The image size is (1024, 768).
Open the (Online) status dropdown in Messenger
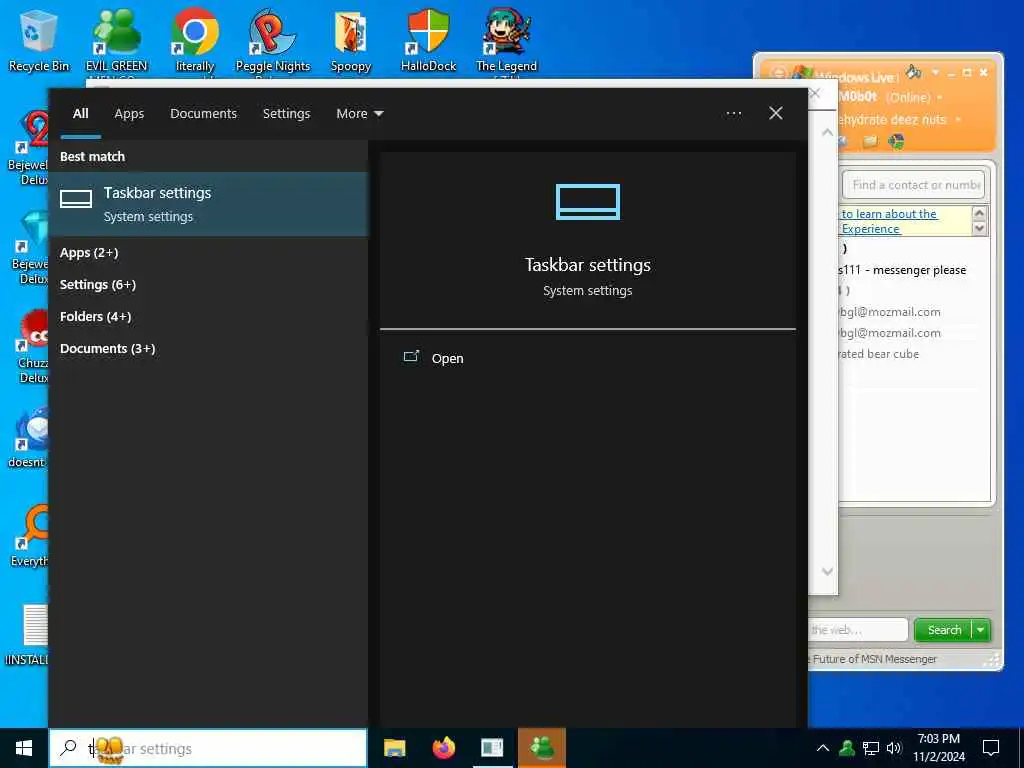(914, 97)
